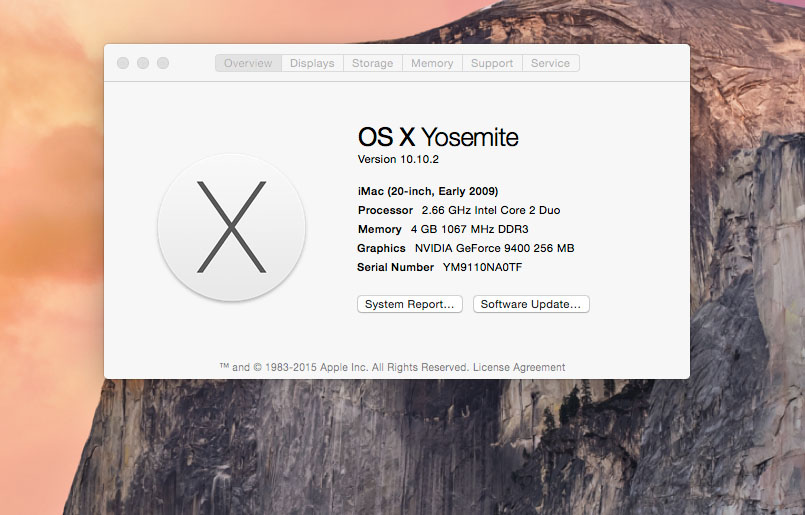Go to the Memory tab
Image resolution: width=805 pixels, height=515 pixels.
pyautogui.click(x=432, y=63)
